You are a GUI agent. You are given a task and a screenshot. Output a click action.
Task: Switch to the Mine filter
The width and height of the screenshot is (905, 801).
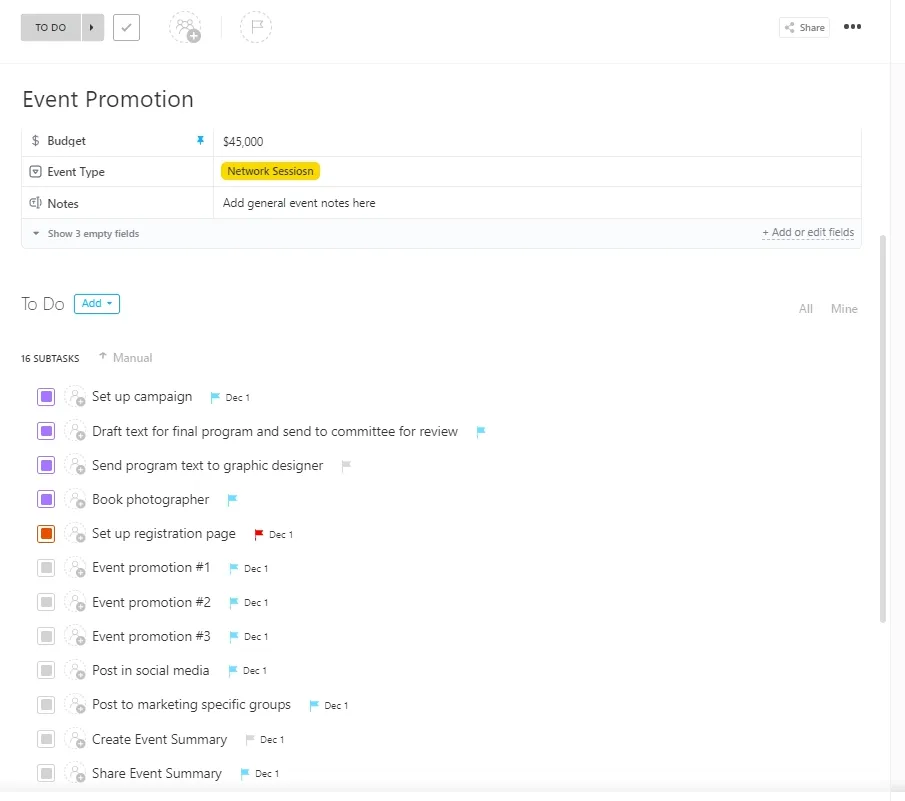844,309
